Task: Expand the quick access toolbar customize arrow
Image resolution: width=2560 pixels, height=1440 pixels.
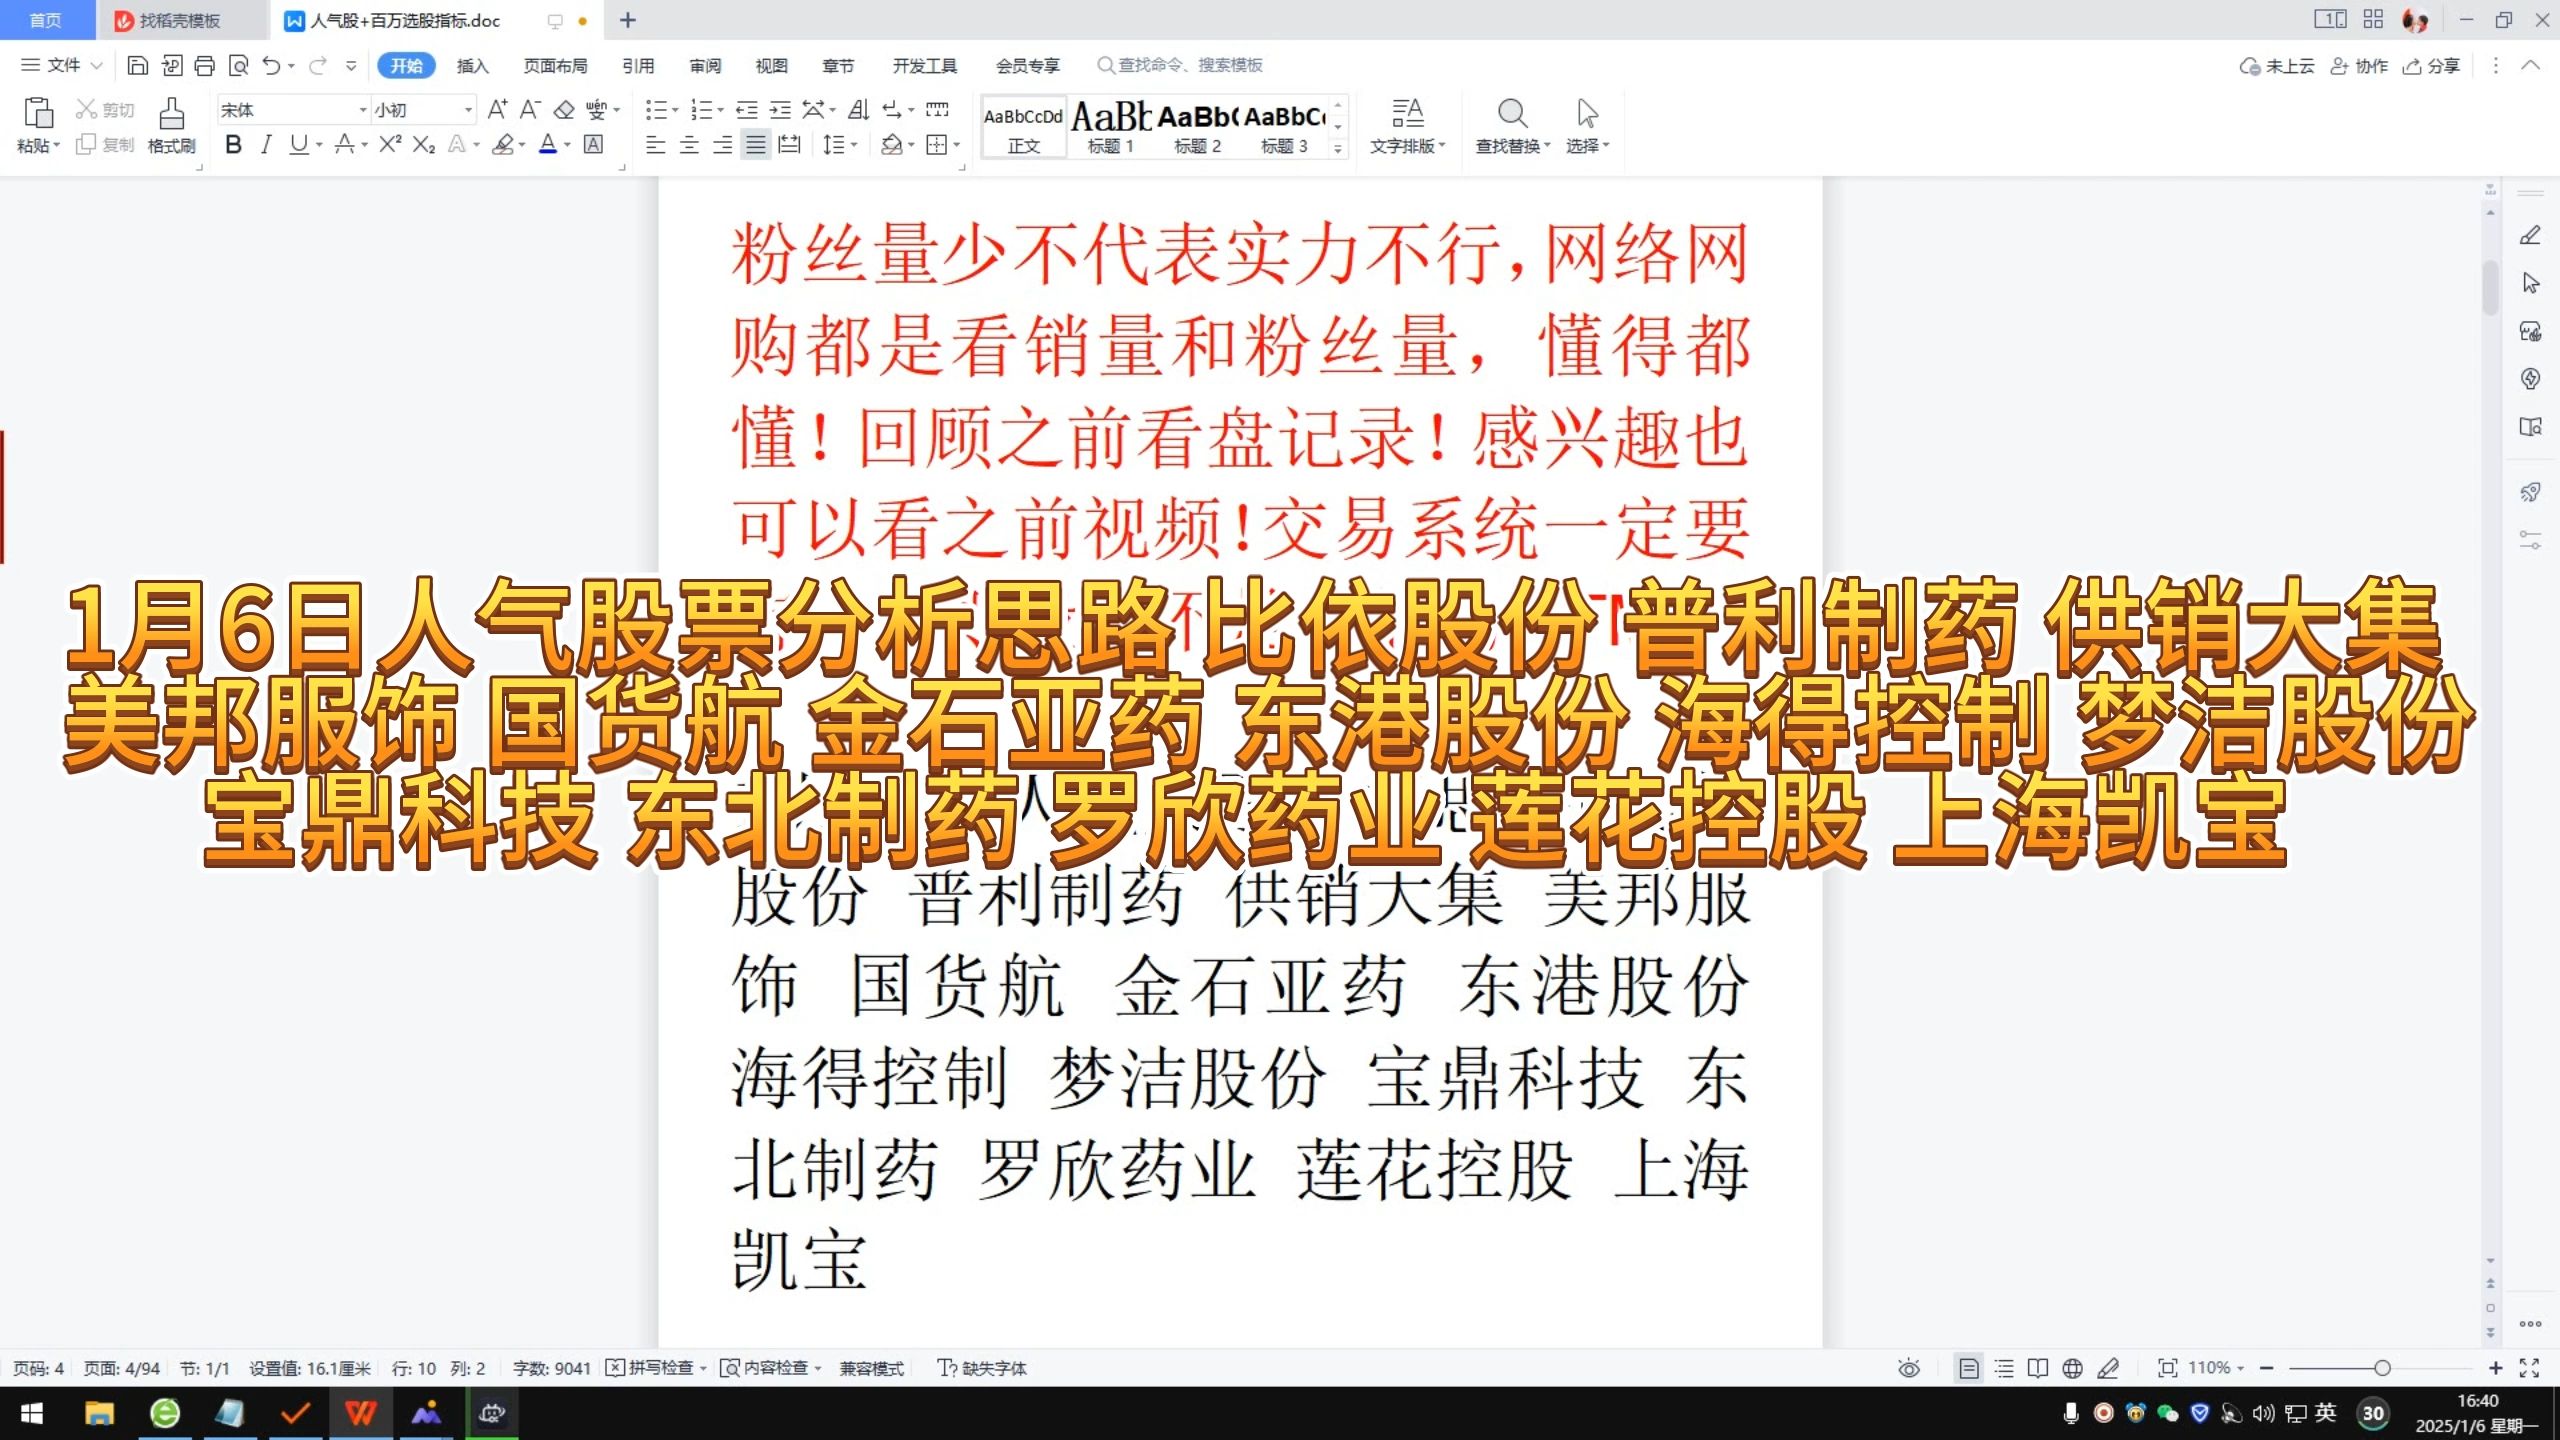Action: (351, 66)
